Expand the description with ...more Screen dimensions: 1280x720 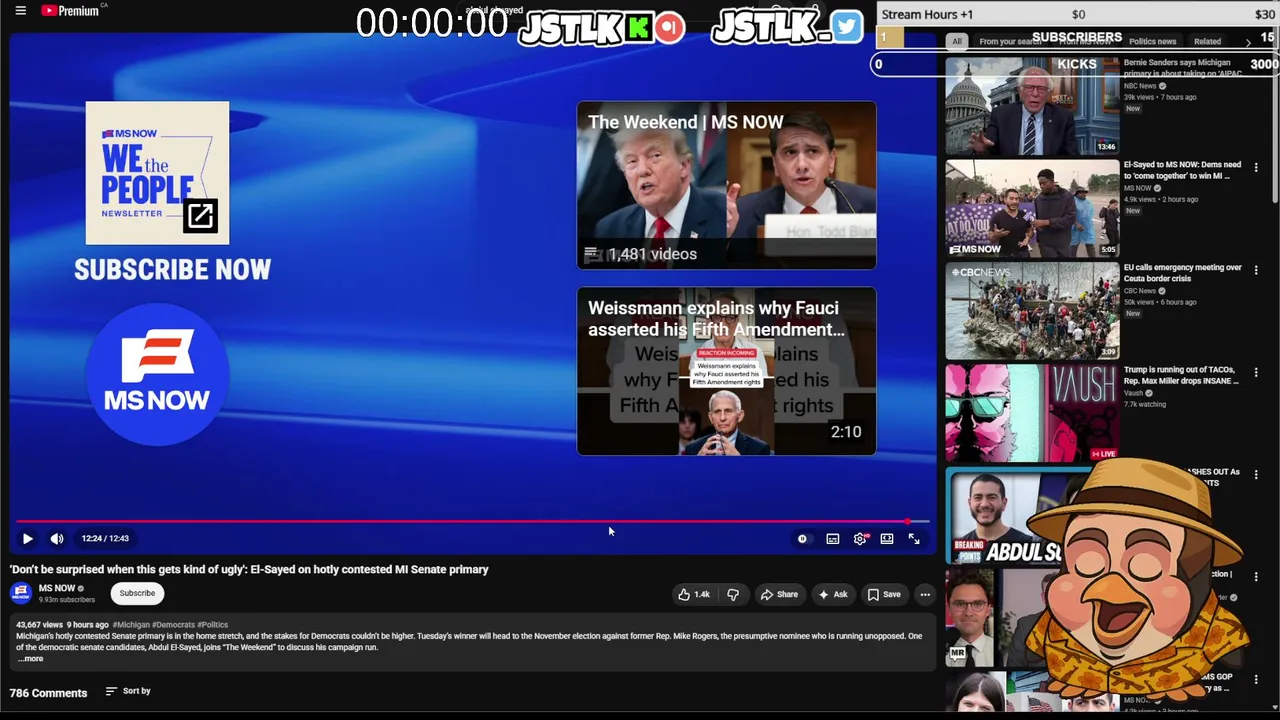[31, 658]
